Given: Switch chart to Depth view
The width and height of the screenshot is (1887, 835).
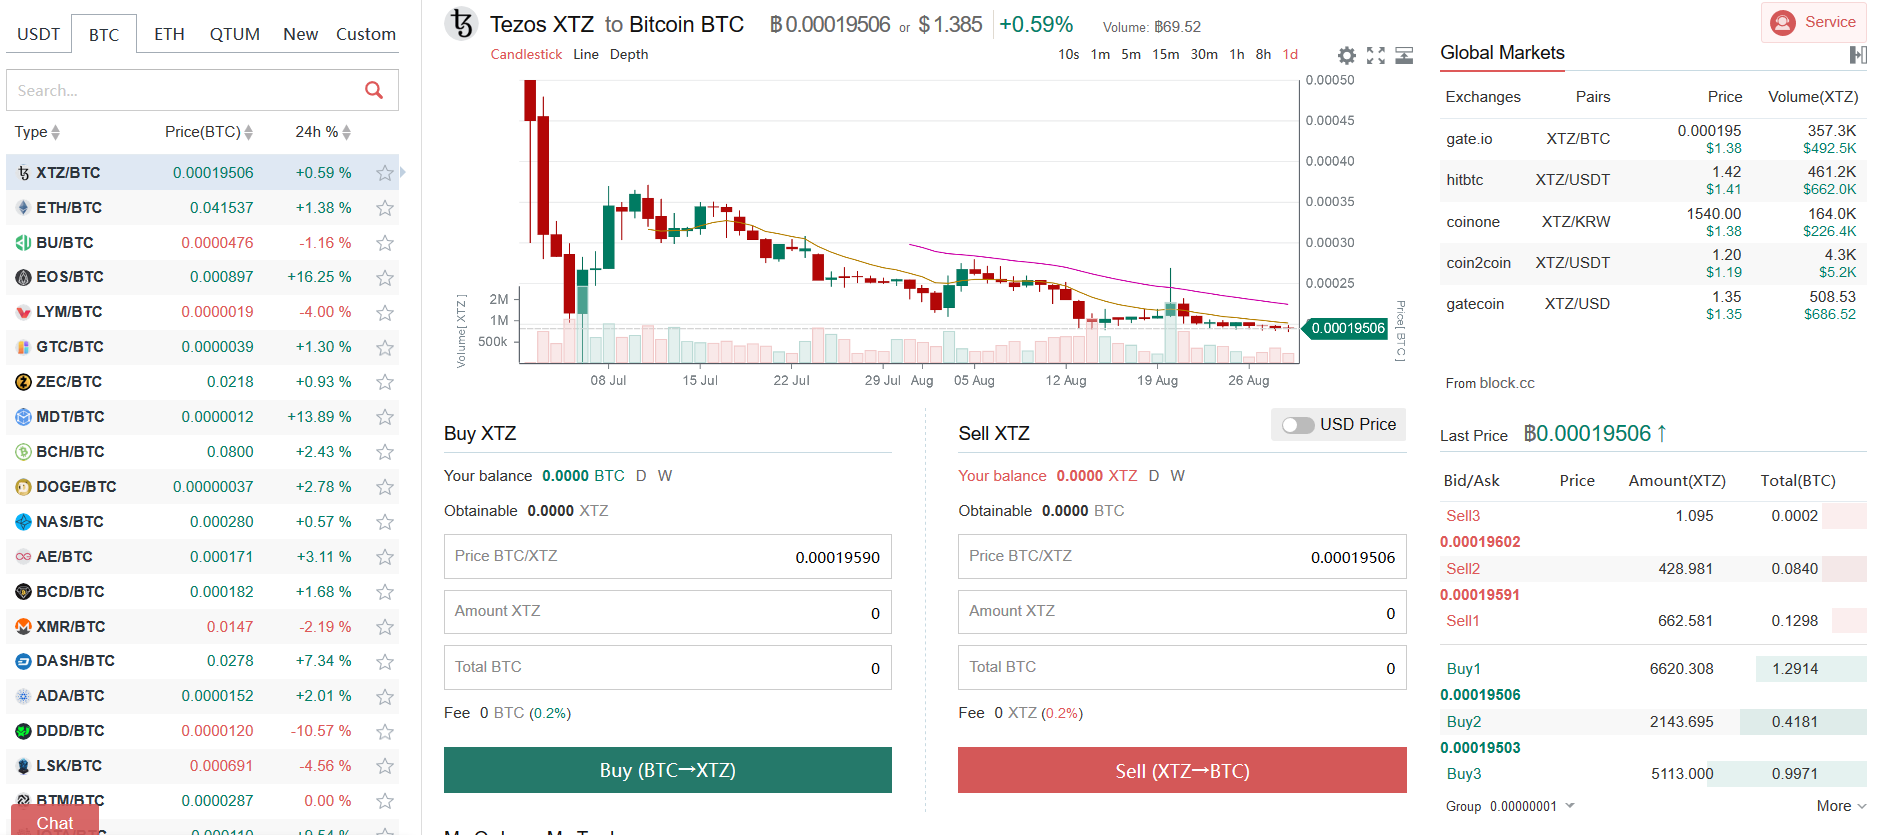Looking at the screenshot, I should click(x=629, y=55).
